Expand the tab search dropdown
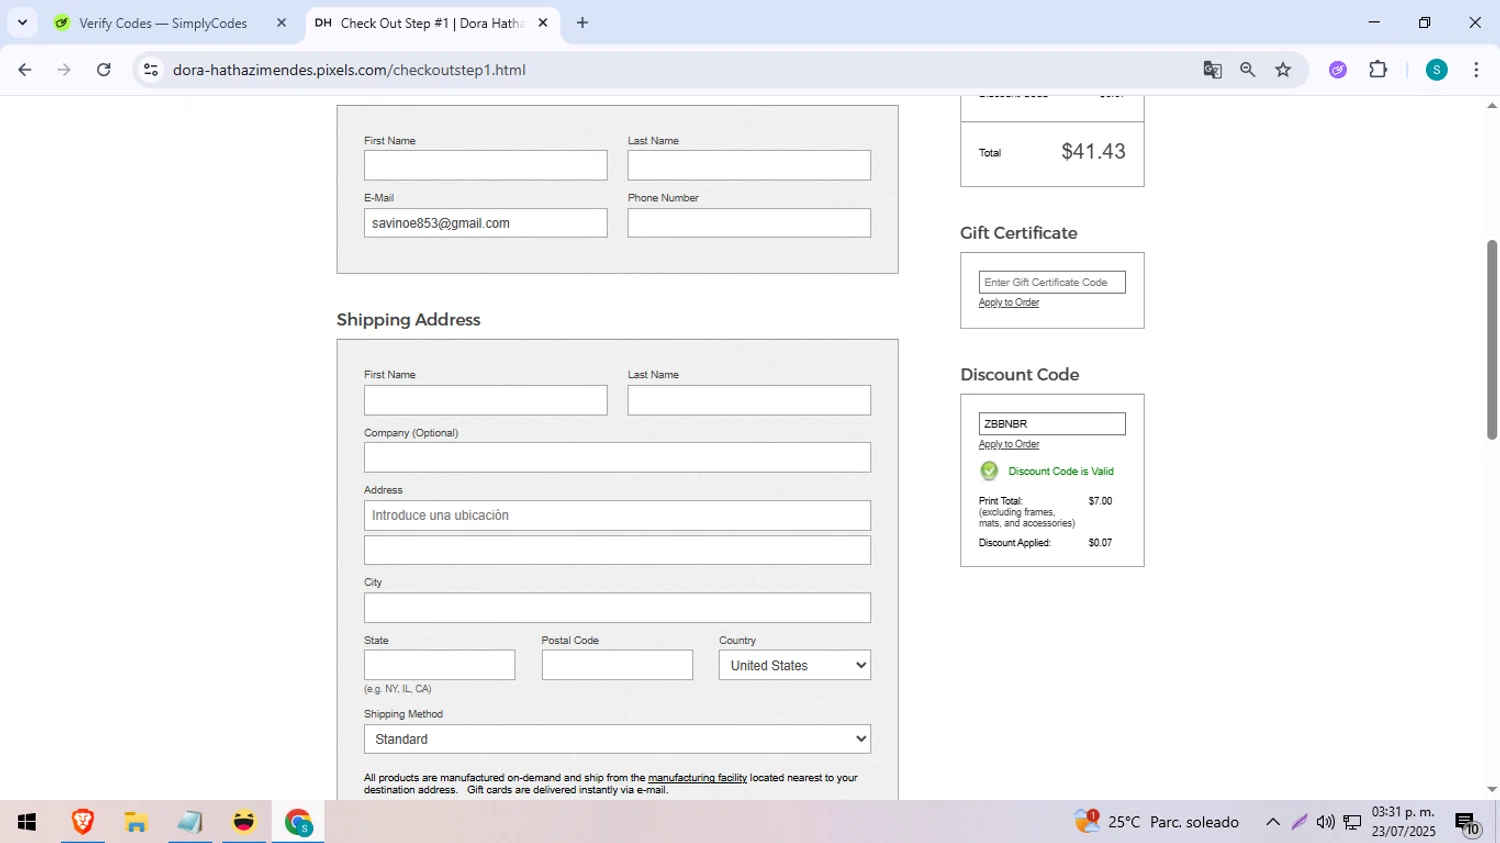The height and width of the screenshot is (843, 1500). pos(22,23)
